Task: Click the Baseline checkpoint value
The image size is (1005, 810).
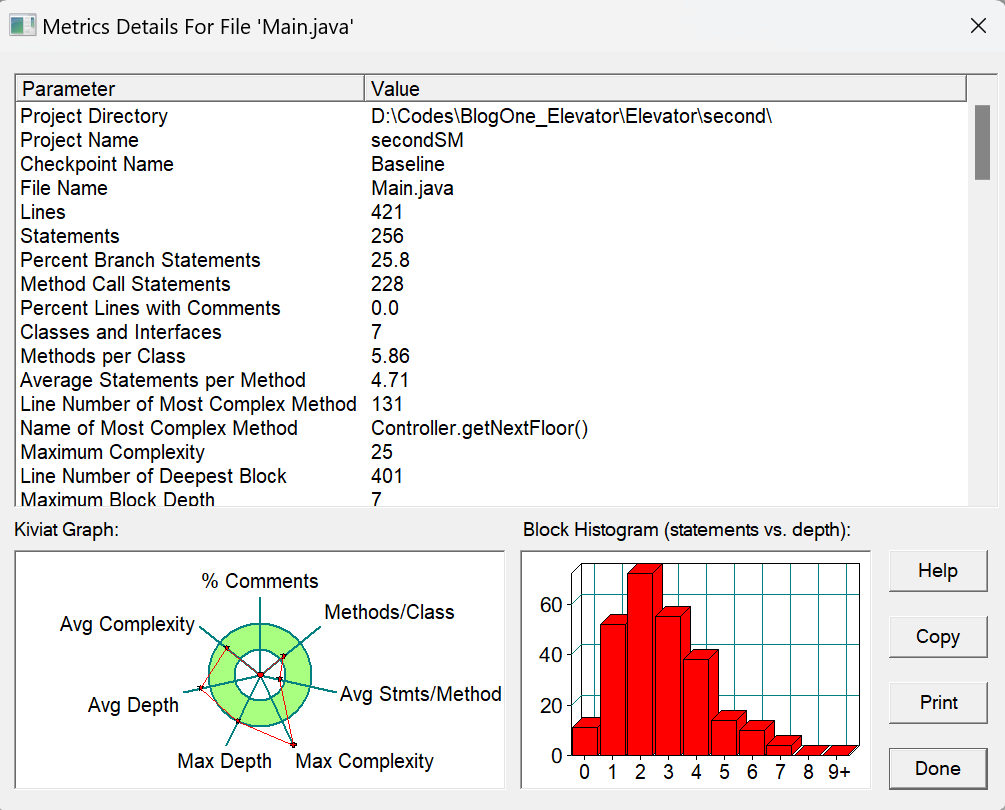Action: (x=408, y=164)
